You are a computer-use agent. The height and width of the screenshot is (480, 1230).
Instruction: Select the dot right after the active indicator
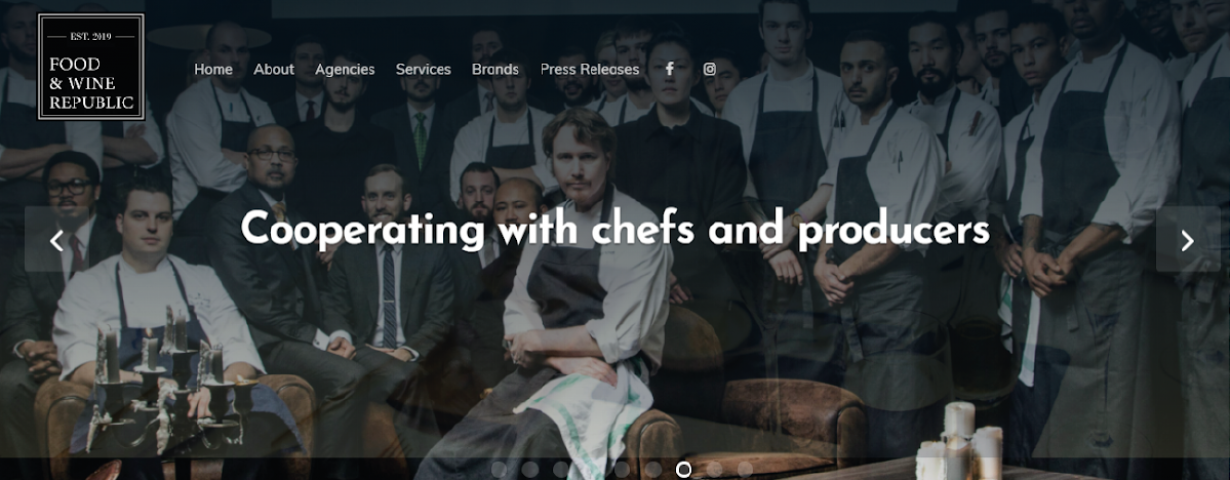point(714,469)
